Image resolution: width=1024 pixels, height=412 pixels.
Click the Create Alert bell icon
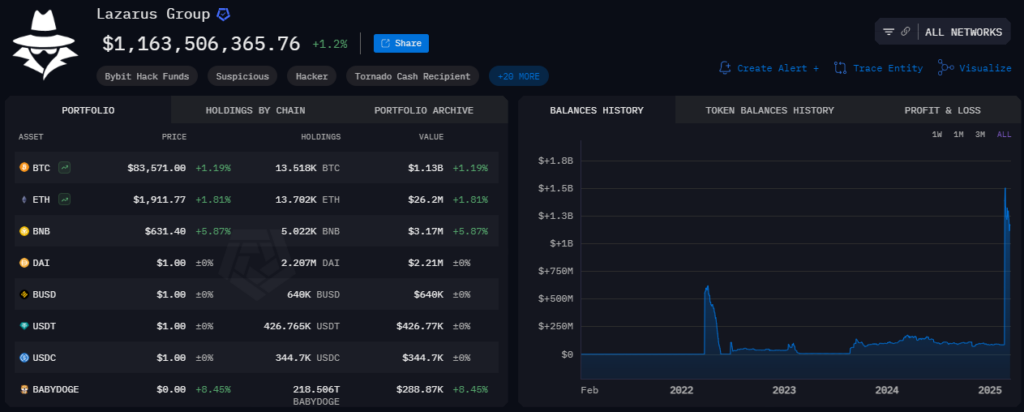[x=725, y=68]
